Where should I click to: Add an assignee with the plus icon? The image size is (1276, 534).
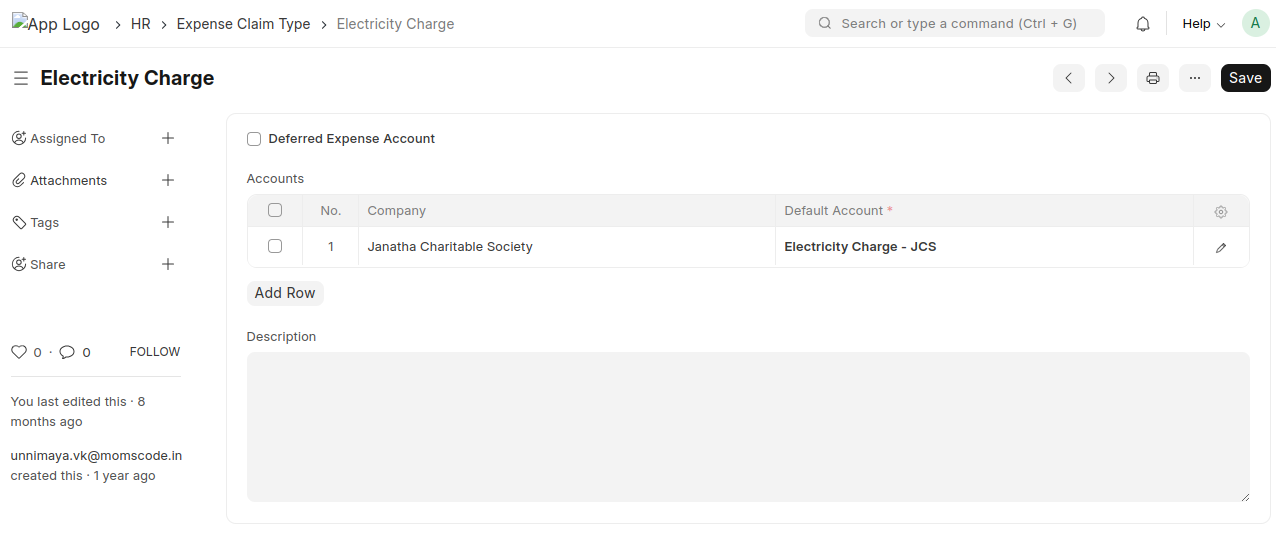(168, 139)
